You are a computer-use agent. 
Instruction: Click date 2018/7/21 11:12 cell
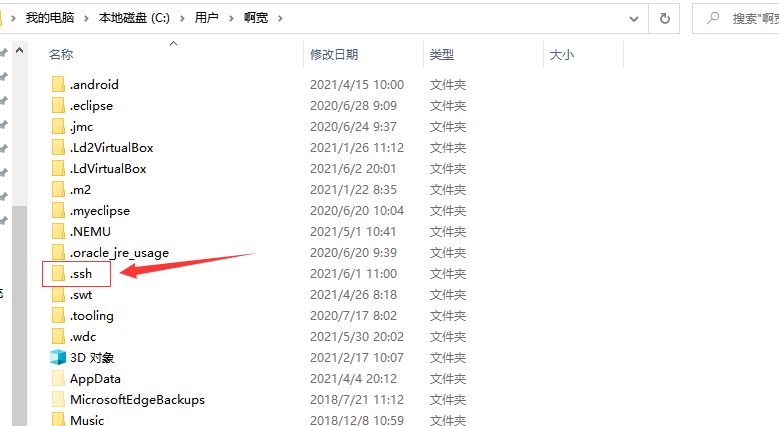click(x=357, y=400)
